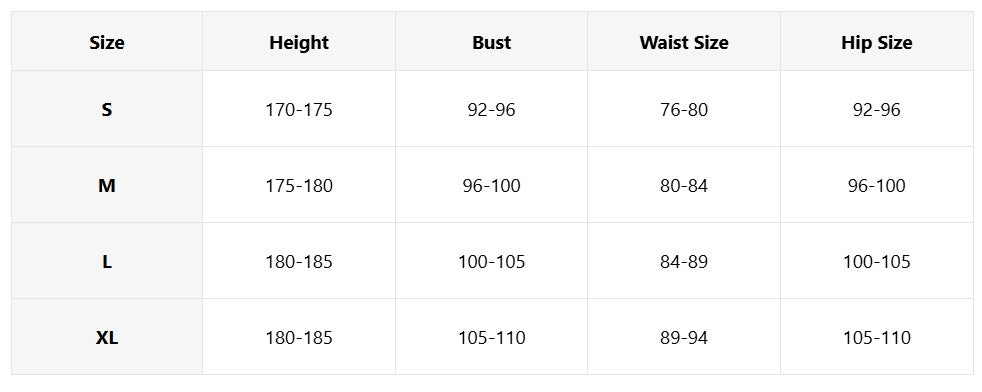Select the XL height cell 180-185
The image size is (982, 392).
(299, 338)
